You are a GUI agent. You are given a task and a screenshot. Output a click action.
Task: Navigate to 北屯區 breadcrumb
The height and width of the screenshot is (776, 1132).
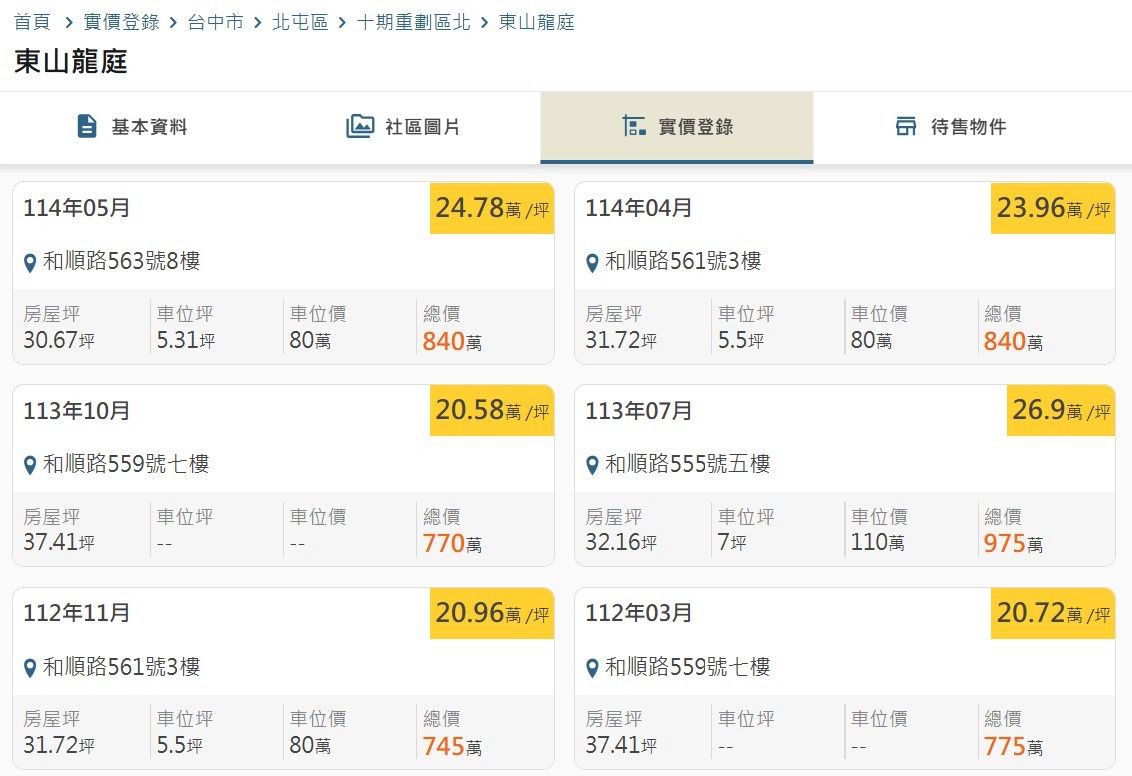(300, 22)
